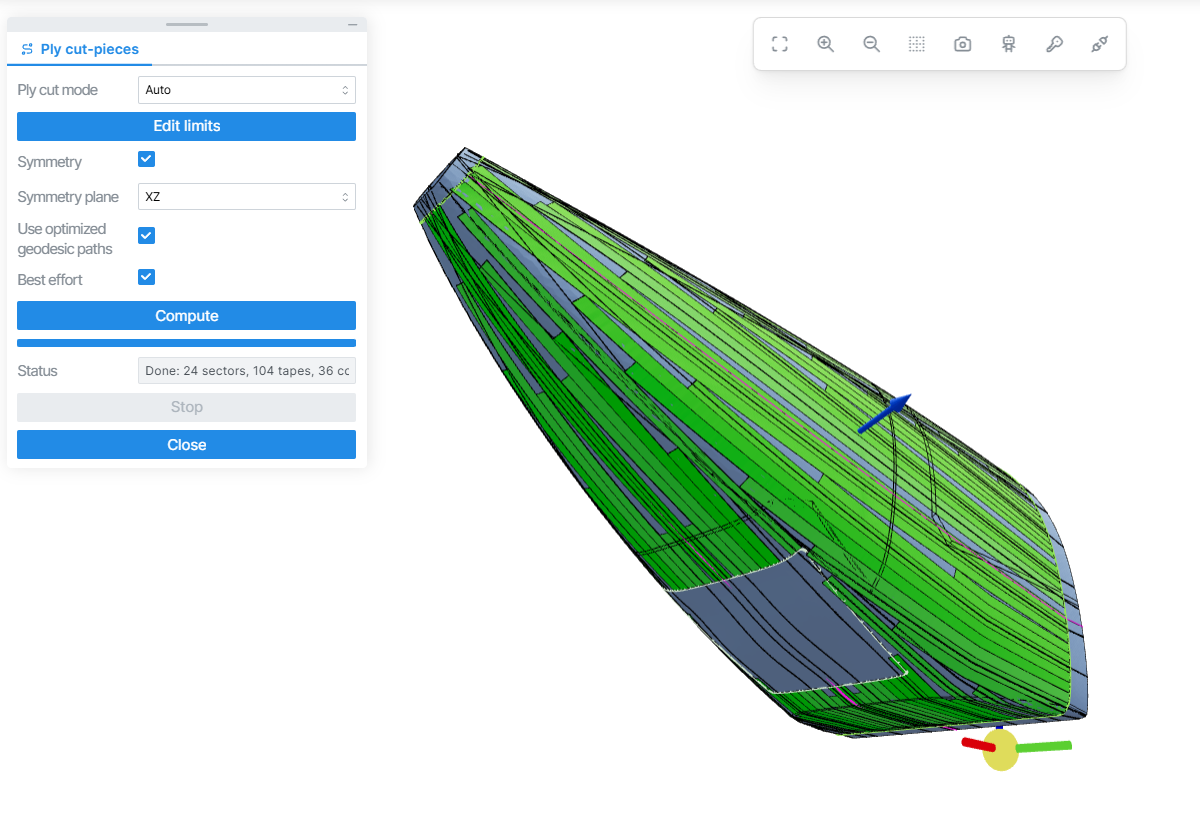The height and width of the screenshot is (816, 1200).
Task: Click the Status label
Action: click(x=37, y=371)
